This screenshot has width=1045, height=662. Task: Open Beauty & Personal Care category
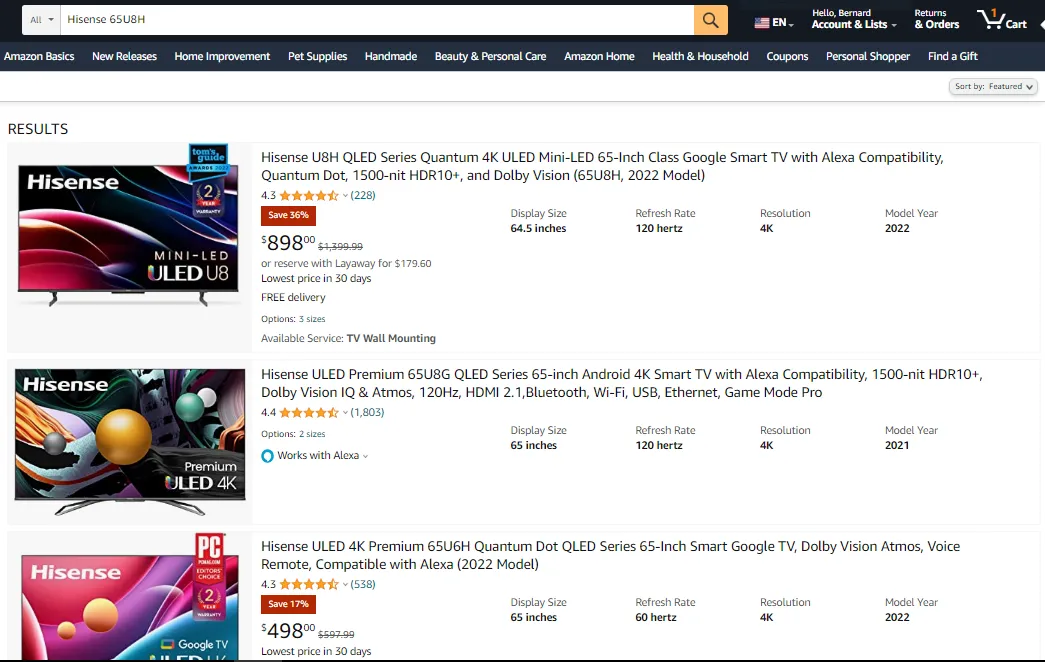(491, 57)
